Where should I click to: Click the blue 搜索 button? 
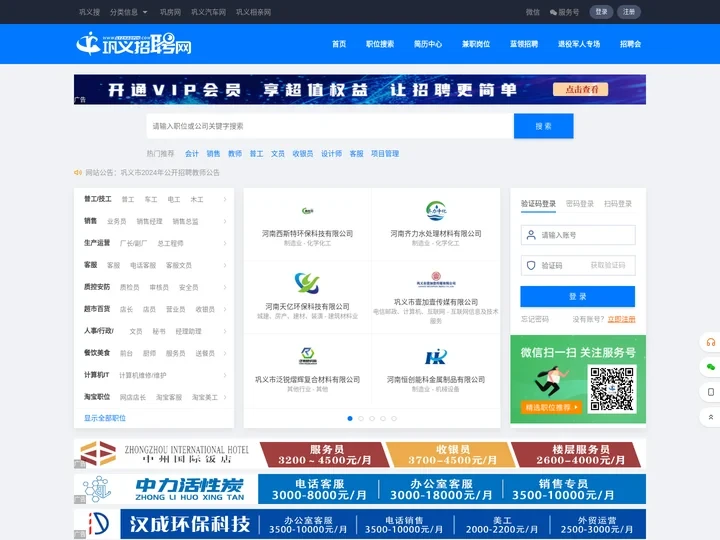pyautogui.click(x=544, y=126)
